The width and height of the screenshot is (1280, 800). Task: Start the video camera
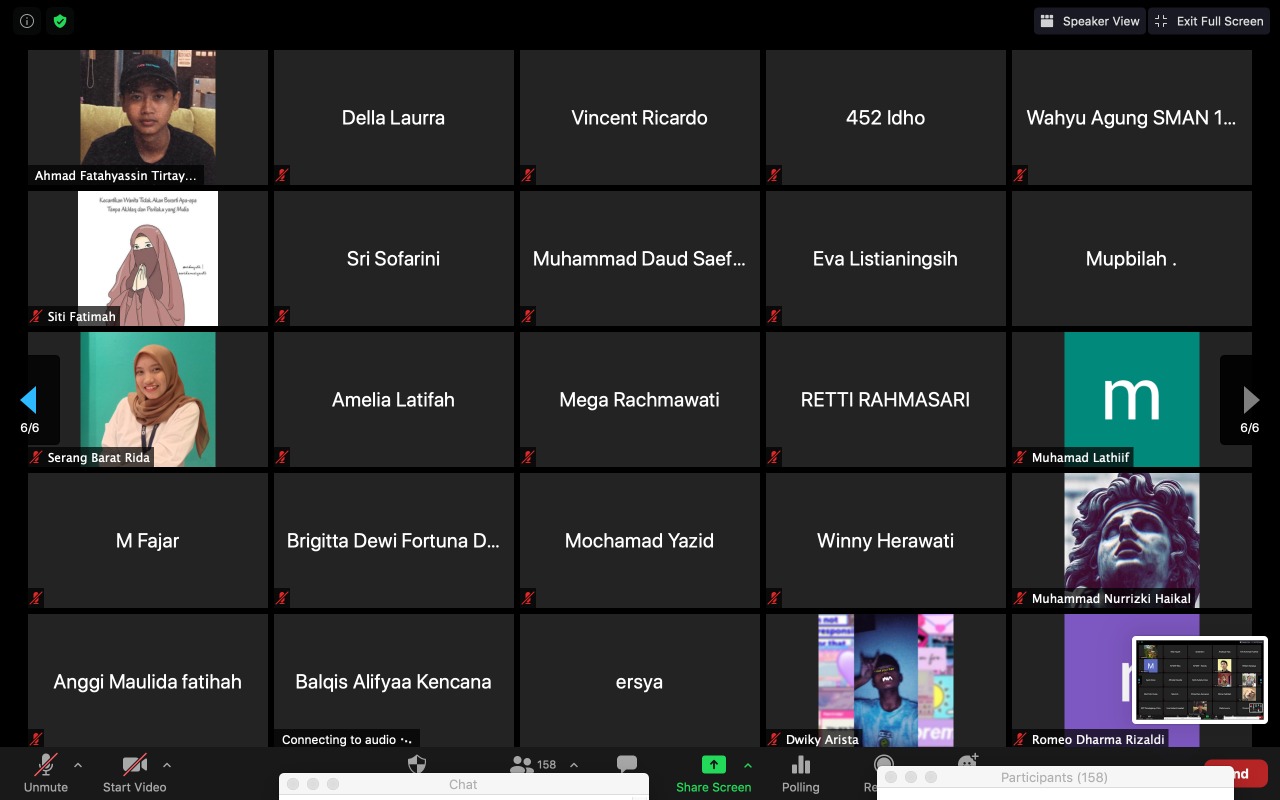[134, 766]
